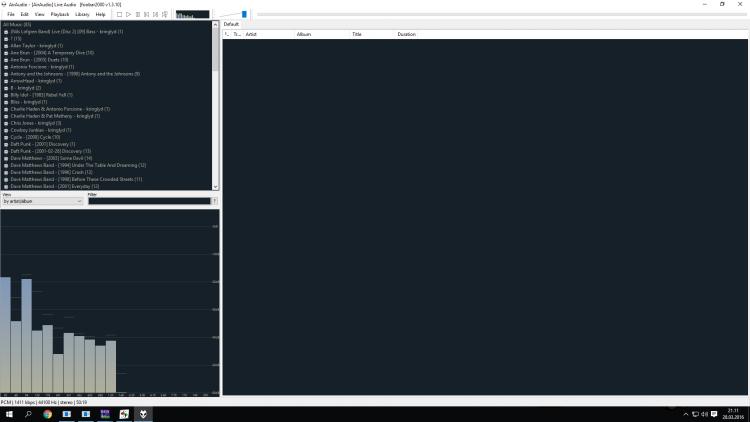Click the foobar2000 taskbar icon
The width and height of the screenshot is (750, 422).
coord(143,414)
